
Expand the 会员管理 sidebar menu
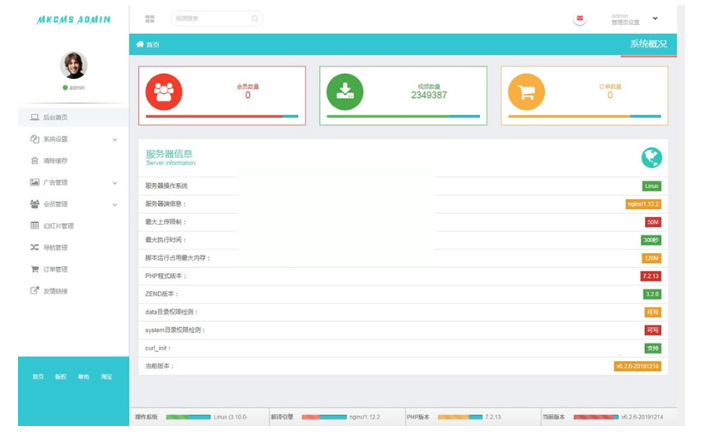click(114, 205)
